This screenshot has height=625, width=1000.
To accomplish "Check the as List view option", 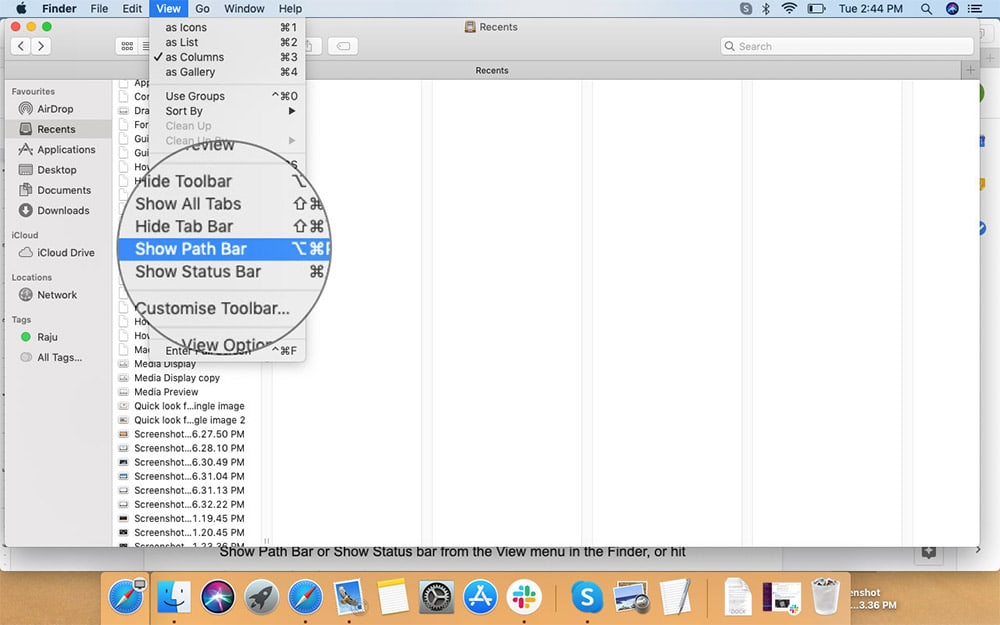I will pyautogui.click(x=183, y=42).
